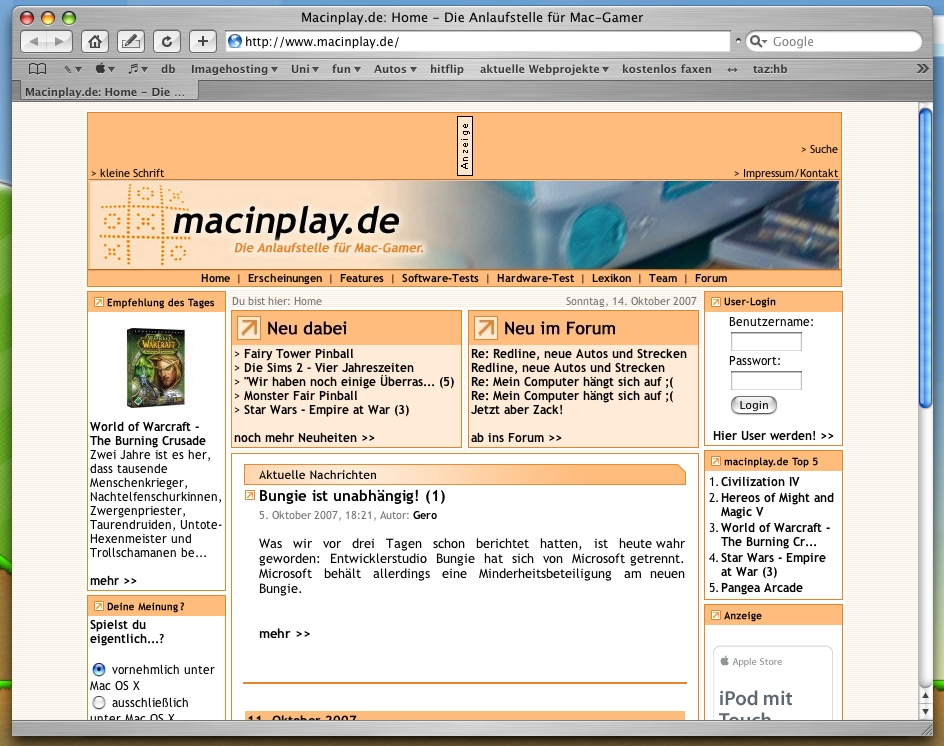This screenshot has width=944, height=746.
Task: Click the Neu im Forum arrow icon
Action: click(485, 328)
